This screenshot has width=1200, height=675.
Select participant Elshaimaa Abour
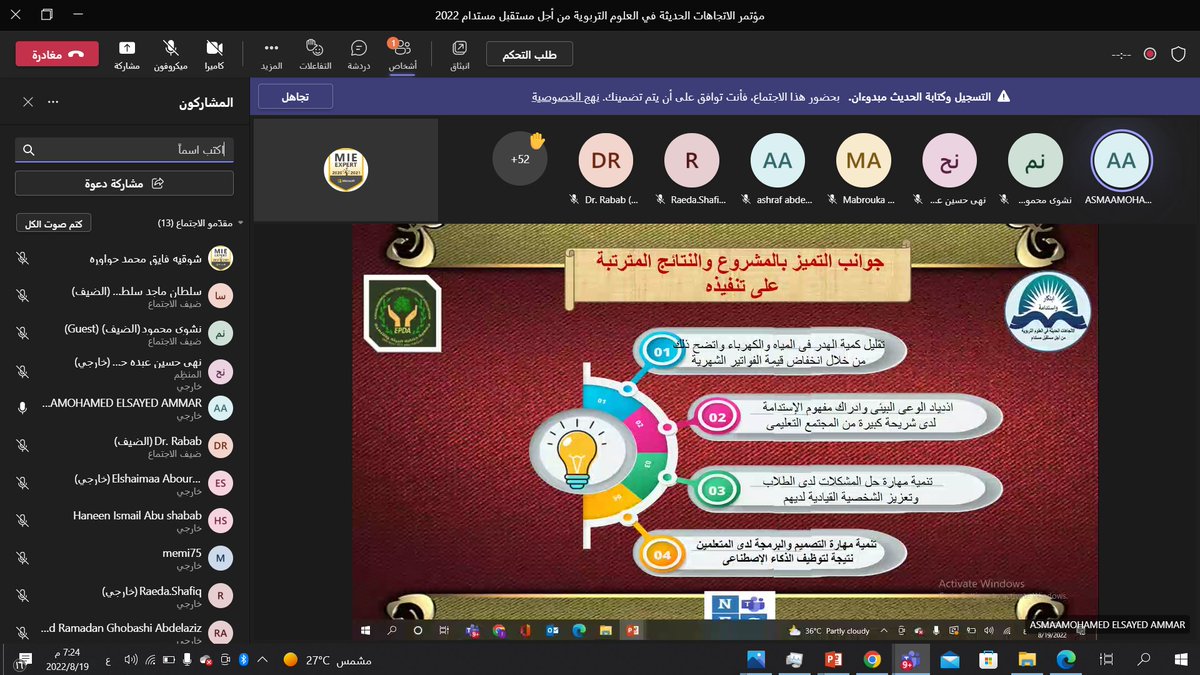[124, 484]
